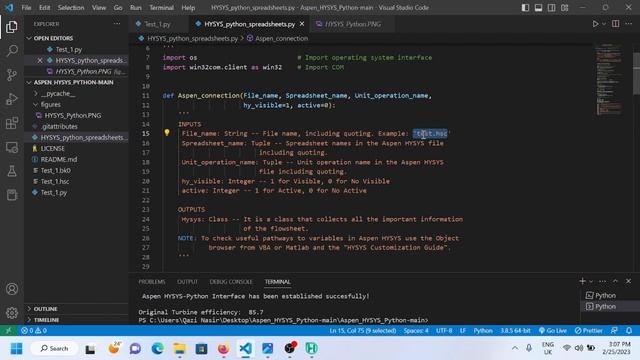Open the Explorer panel ellipsis menu
This screenshot has width=640, height=360.
117,24
